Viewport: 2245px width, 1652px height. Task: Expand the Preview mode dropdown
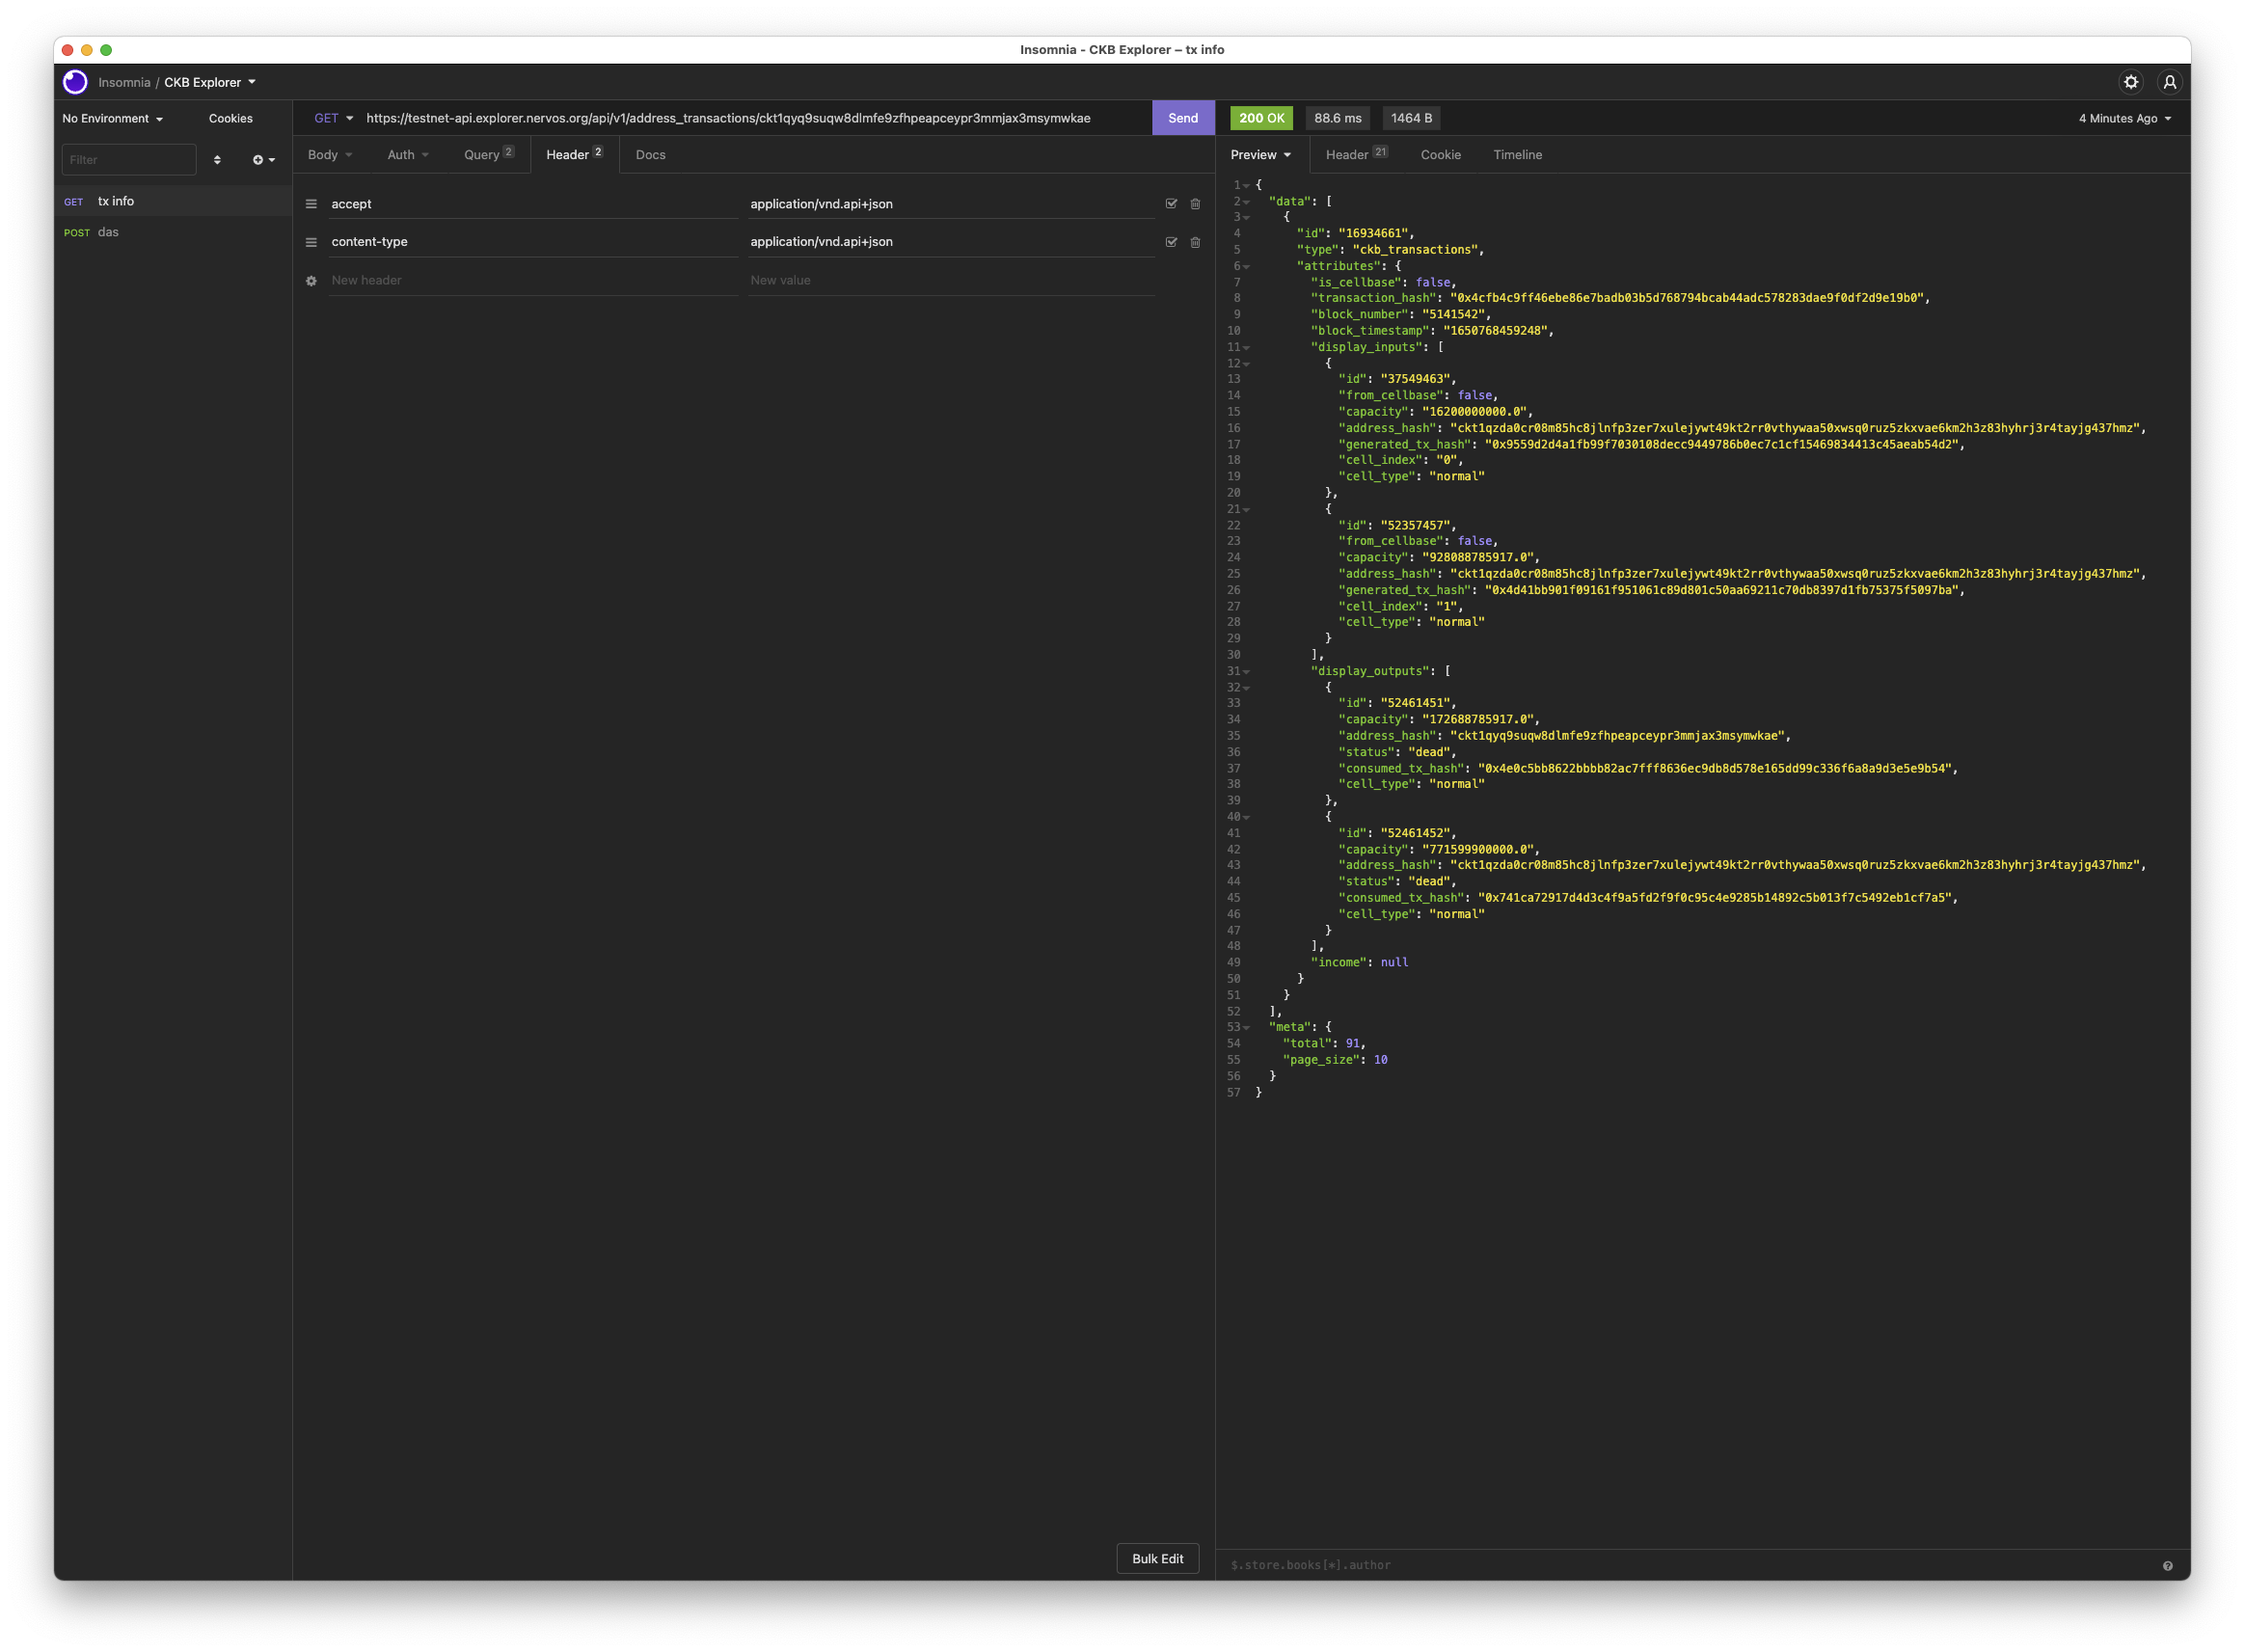[1260, 155]
